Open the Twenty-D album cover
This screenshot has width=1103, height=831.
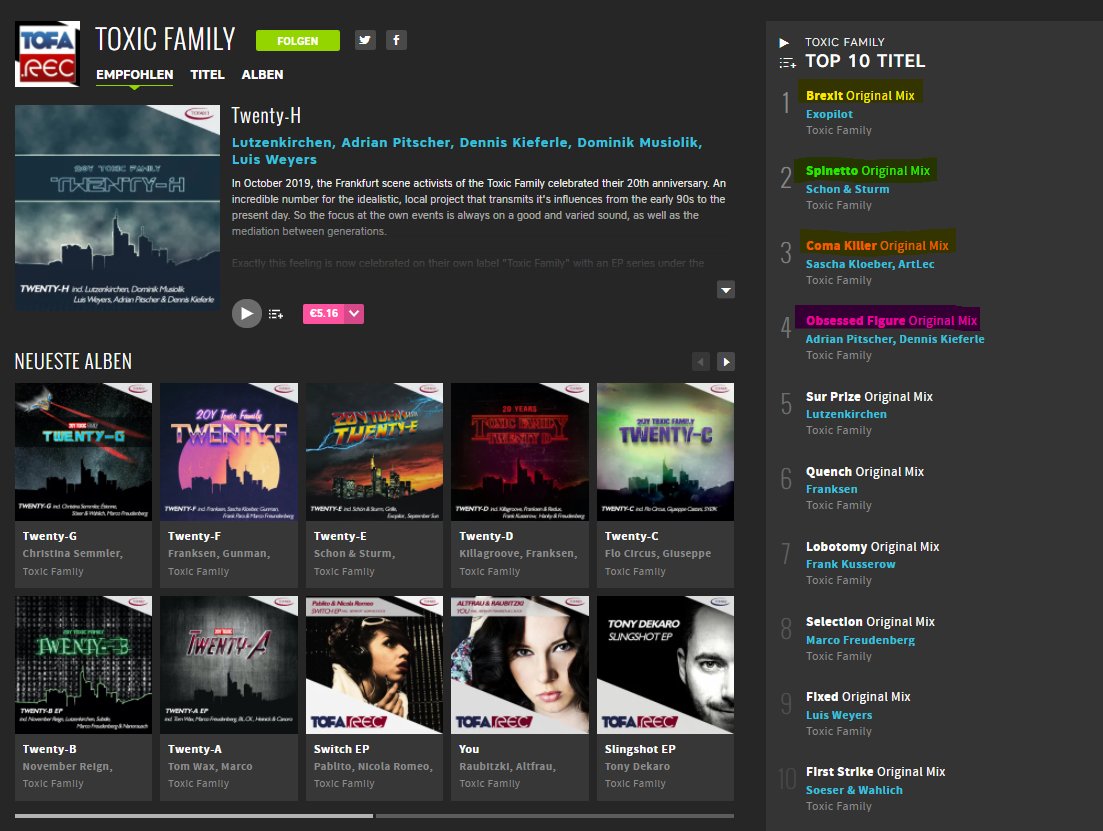point(520,452)
